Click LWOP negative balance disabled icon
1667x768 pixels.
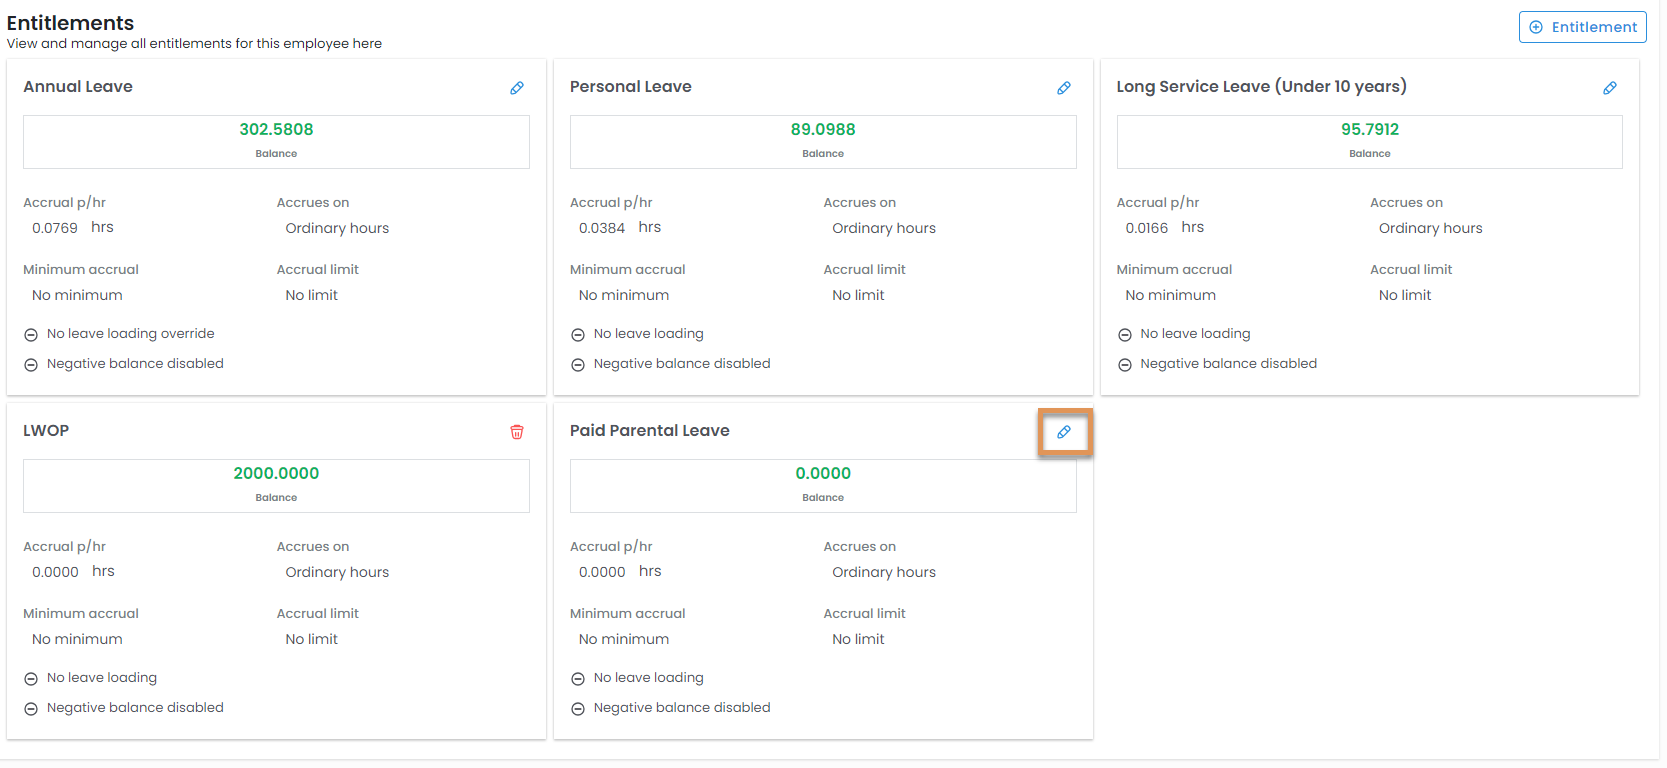pyautogui.click(x=31, y=709)
